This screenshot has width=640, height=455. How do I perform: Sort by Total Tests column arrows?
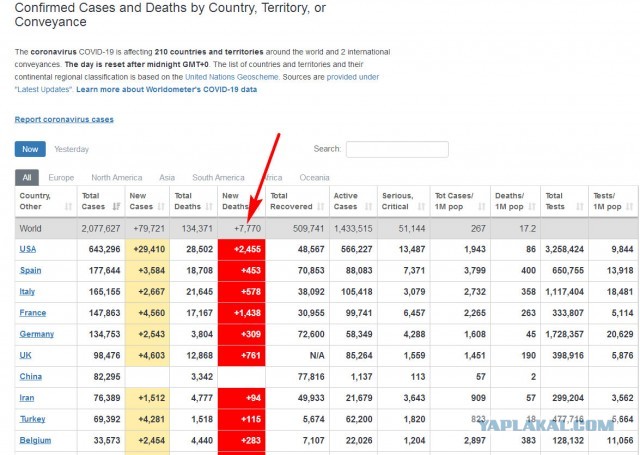580,206
